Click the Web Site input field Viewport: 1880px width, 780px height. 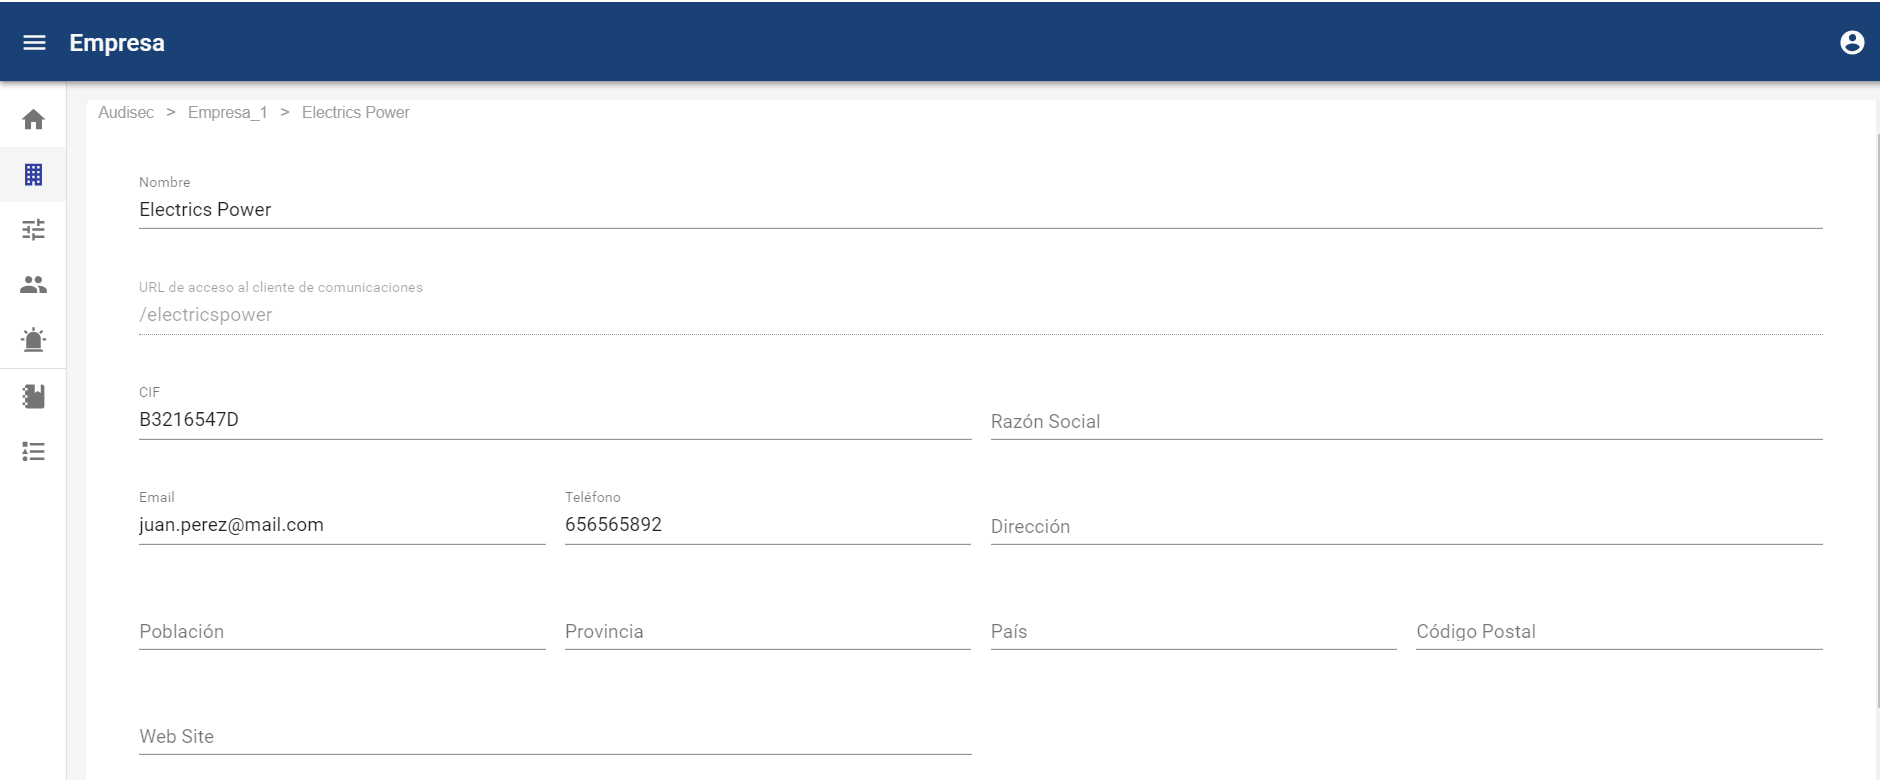coord(554,737)
